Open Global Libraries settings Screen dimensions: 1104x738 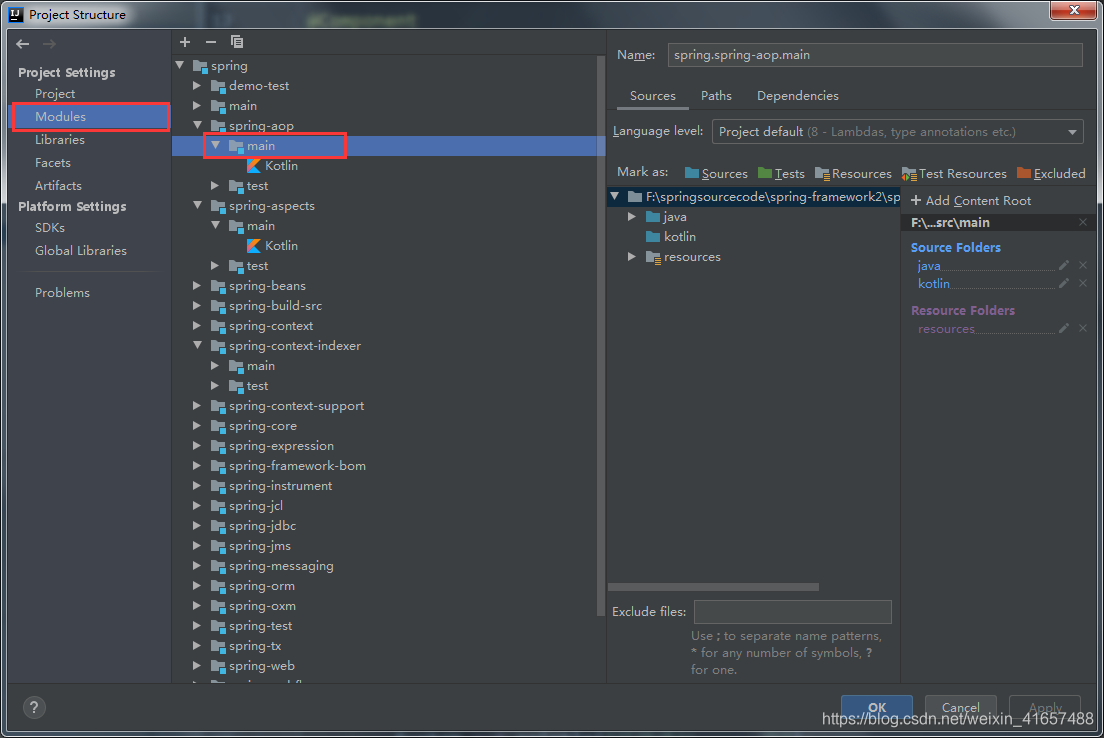point(81,251)
